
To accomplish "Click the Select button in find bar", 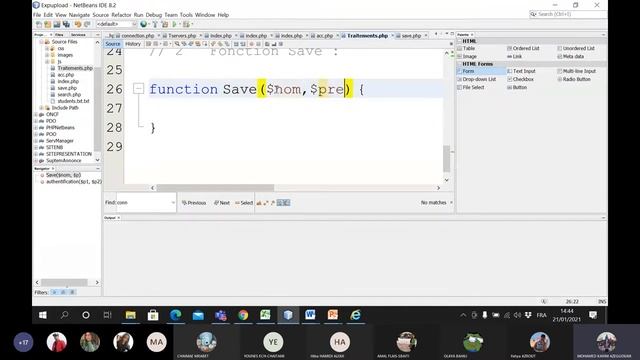I will click(x=244, y=203).
